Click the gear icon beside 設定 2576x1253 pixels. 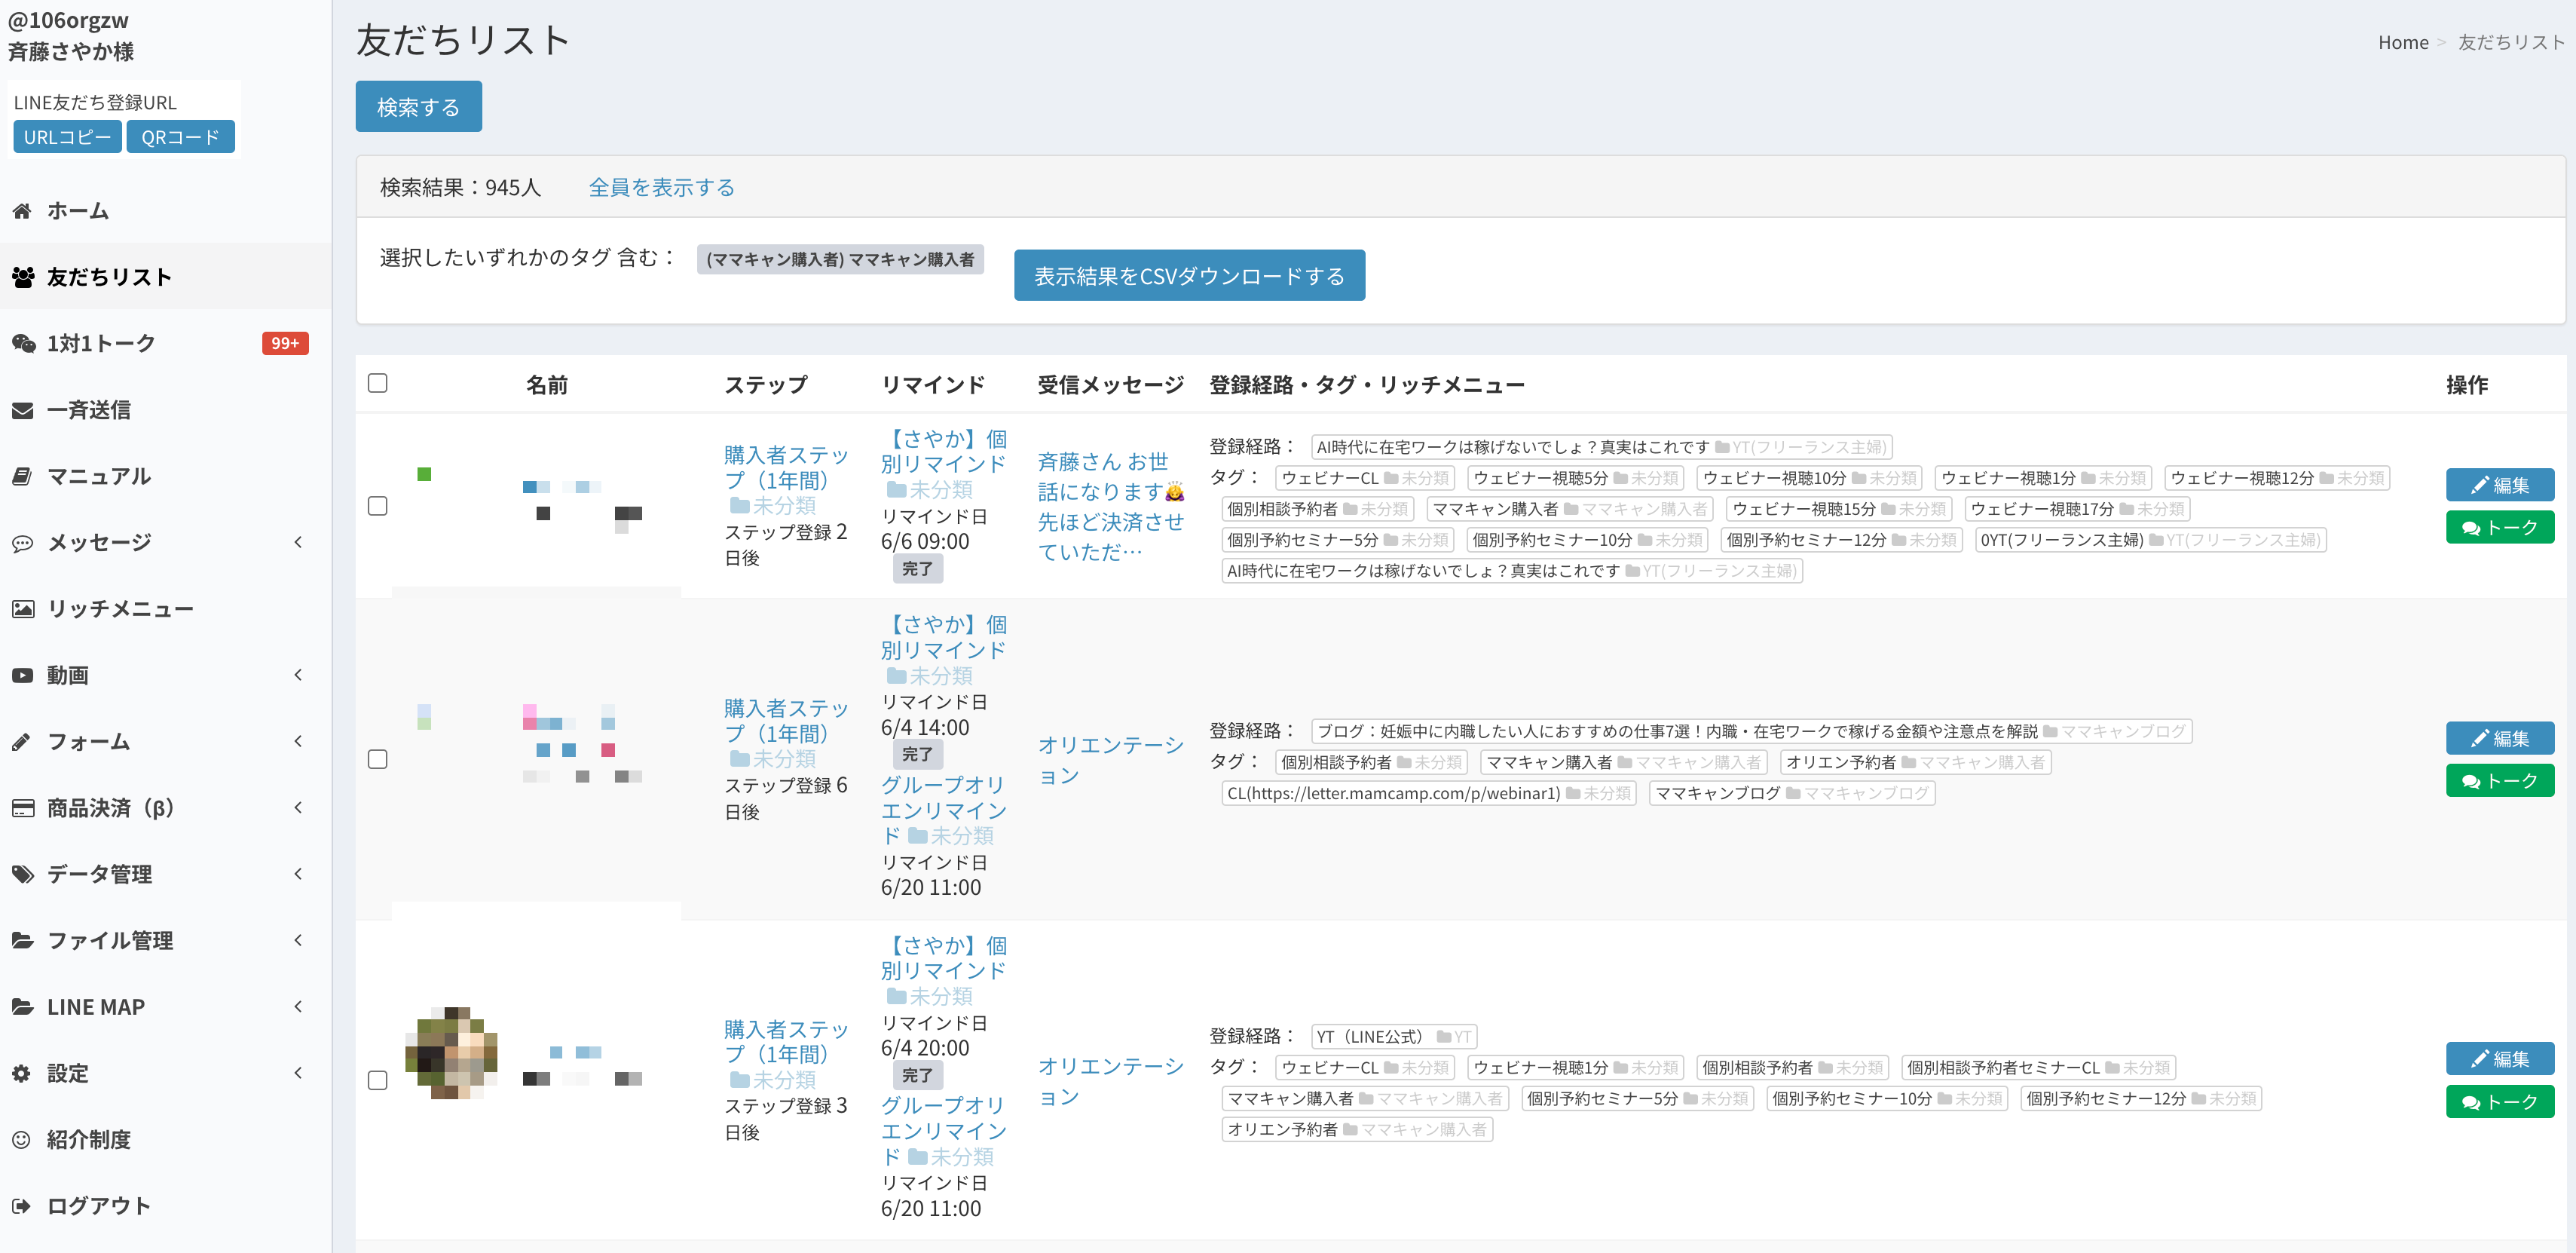(x=21, y=1073)
